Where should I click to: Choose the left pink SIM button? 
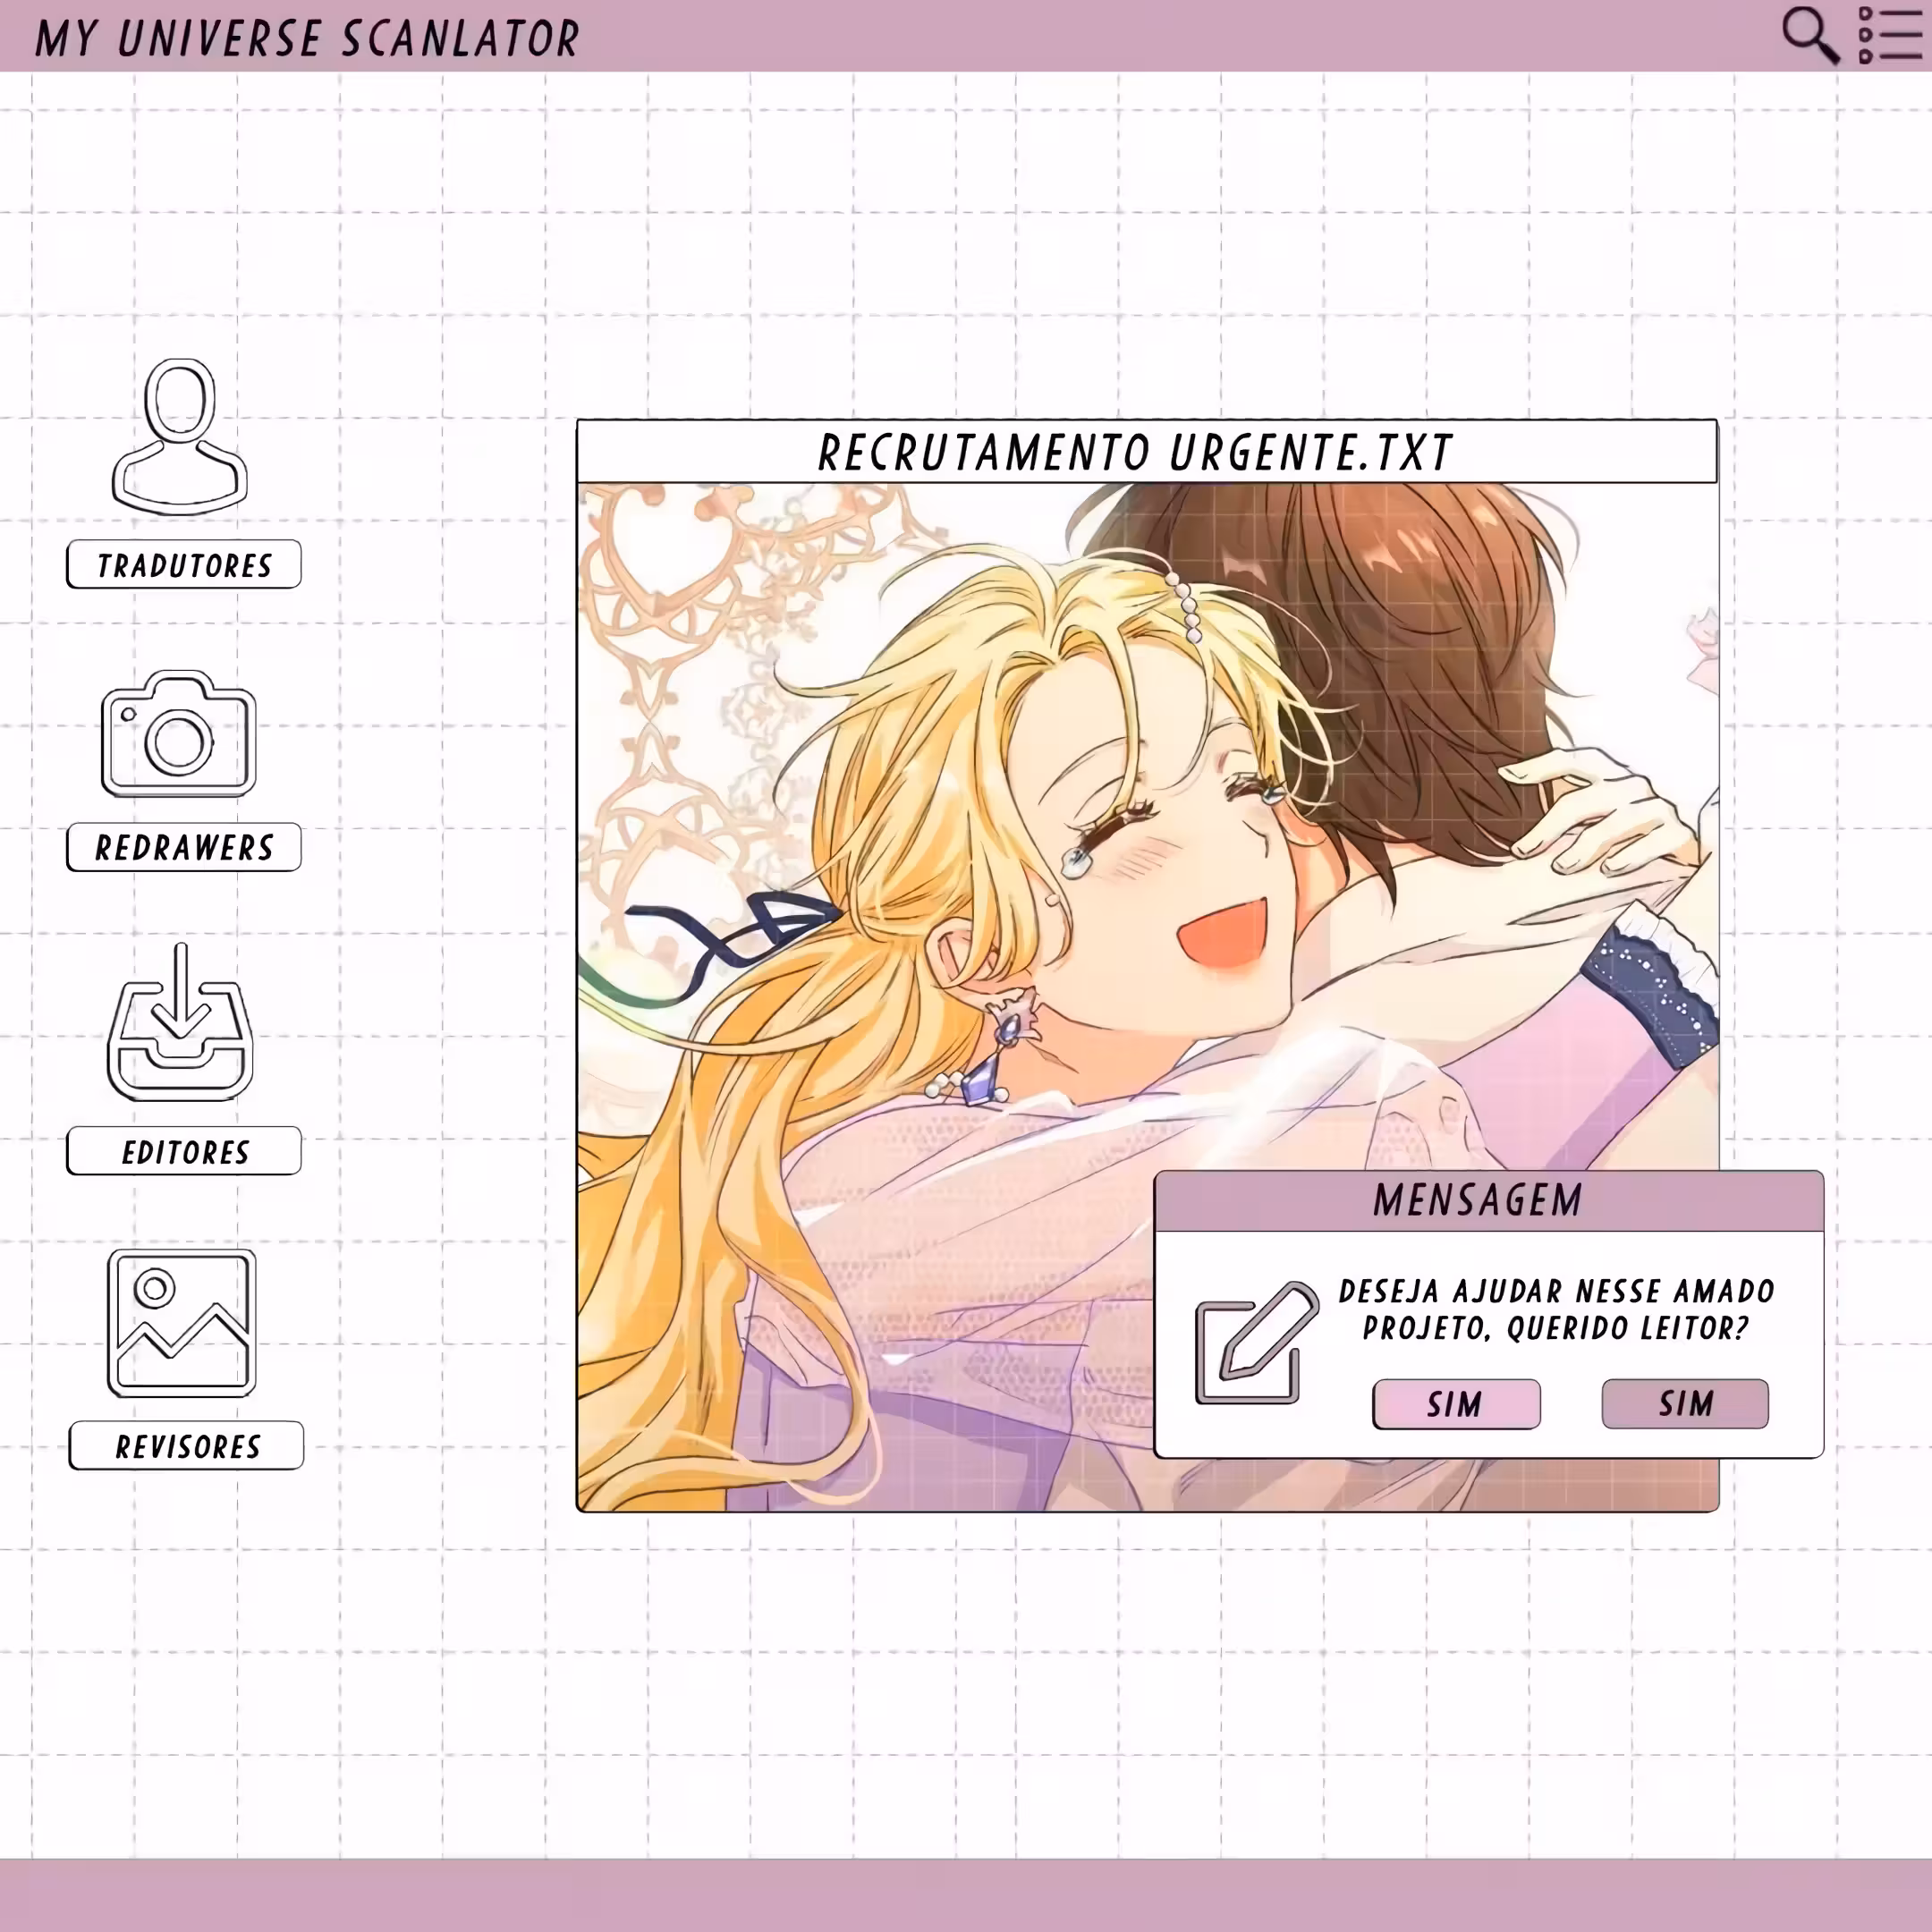pos(1456,1404)
